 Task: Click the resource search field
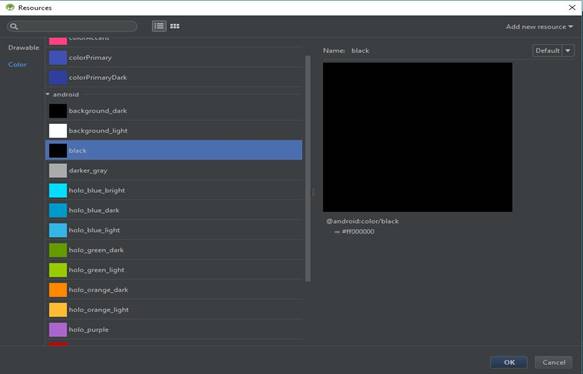click(x=72, y=26)
